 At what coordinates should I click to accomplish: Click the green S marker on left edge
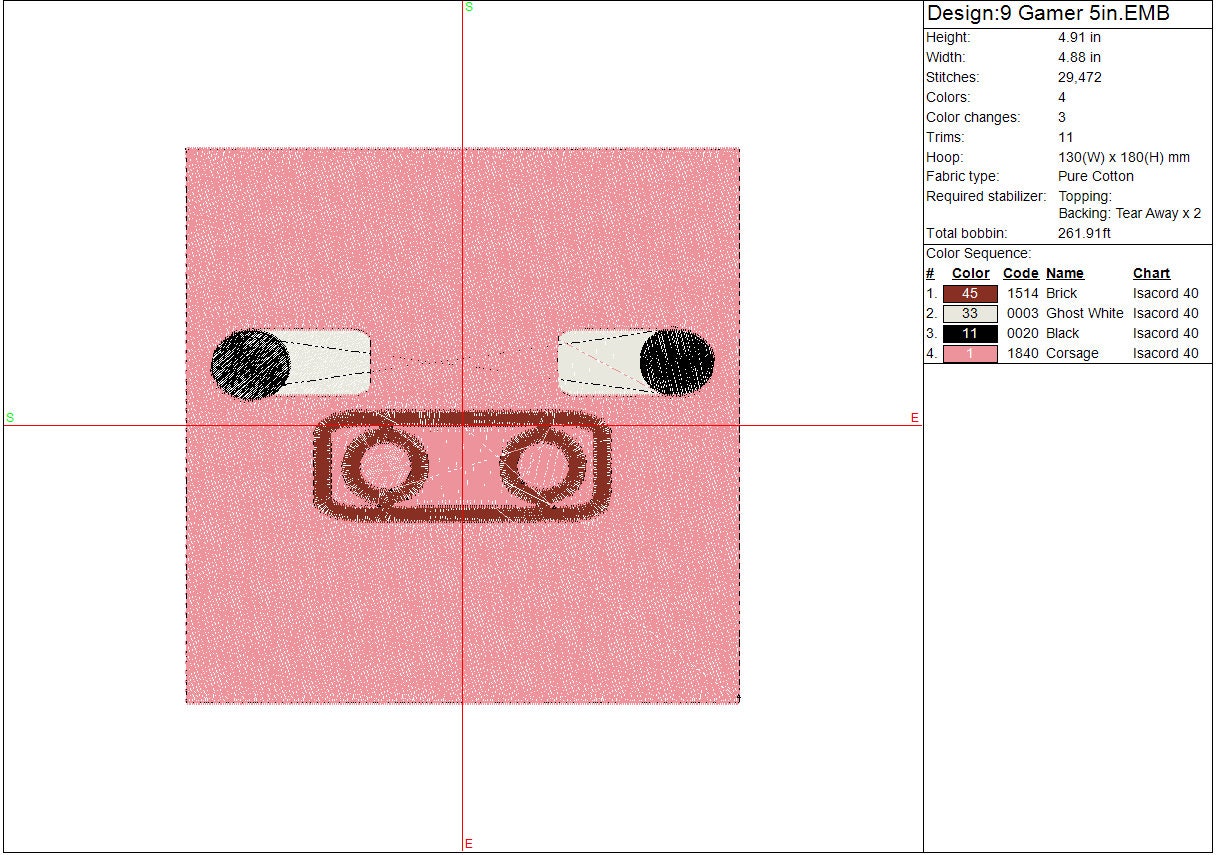coord(10,417)
